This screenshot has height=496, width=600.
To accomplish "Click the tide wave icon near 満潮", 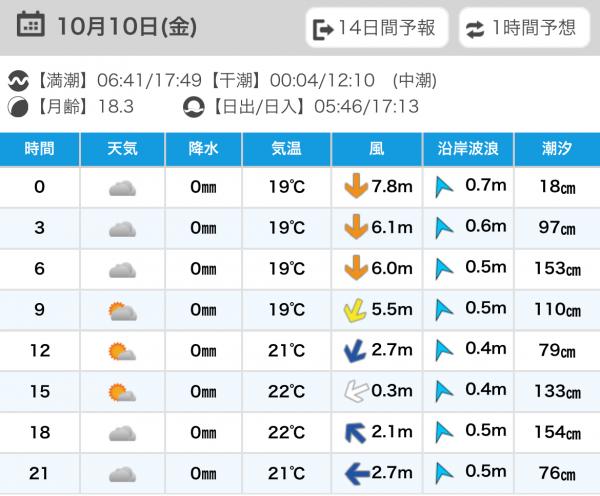I will (19, 80).
